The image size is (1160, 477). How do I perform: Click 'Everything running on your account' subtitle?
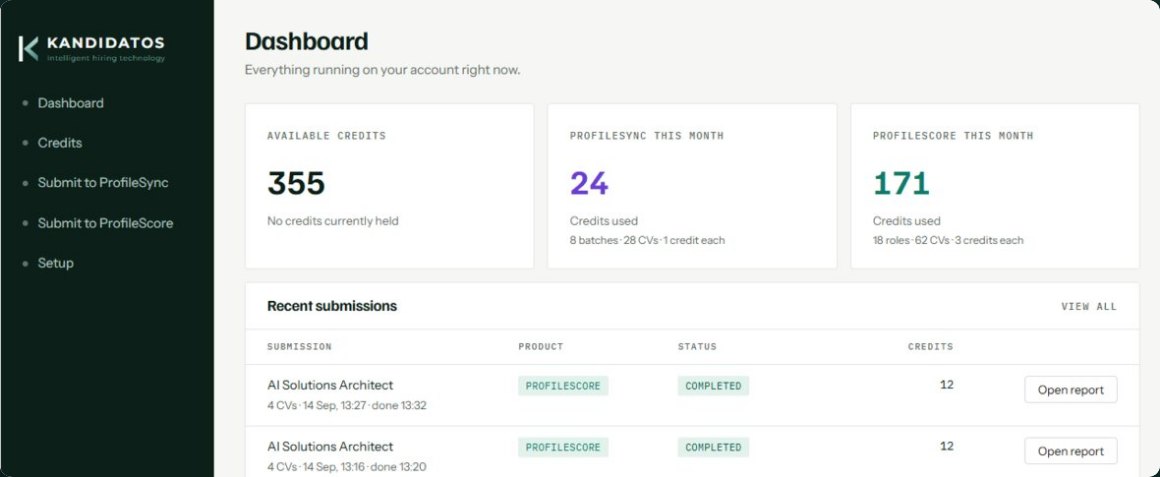(382, 71)
